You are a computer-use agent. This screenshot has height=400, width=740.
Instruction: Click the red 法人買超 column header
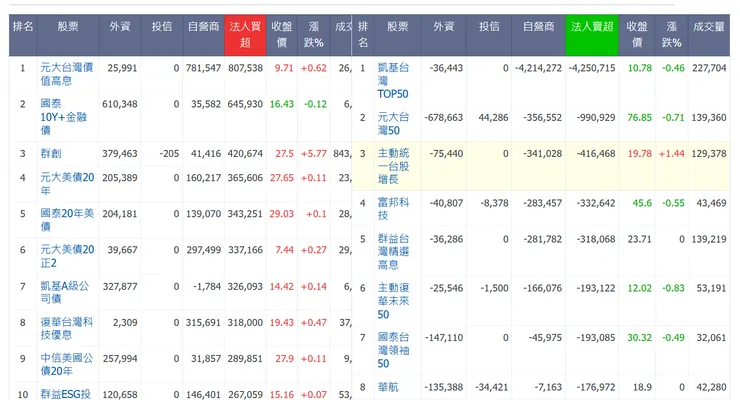click(246, 35)
